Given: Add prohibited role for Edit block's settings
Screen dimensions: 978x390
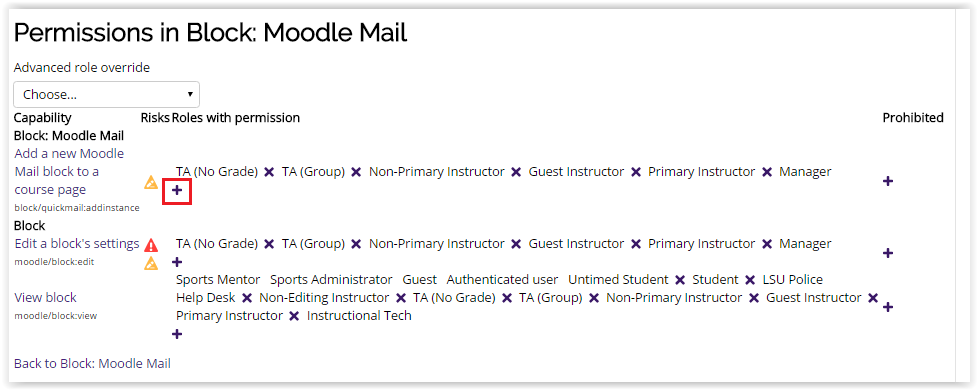Looking at the screenshot, I should pos(888,253).
